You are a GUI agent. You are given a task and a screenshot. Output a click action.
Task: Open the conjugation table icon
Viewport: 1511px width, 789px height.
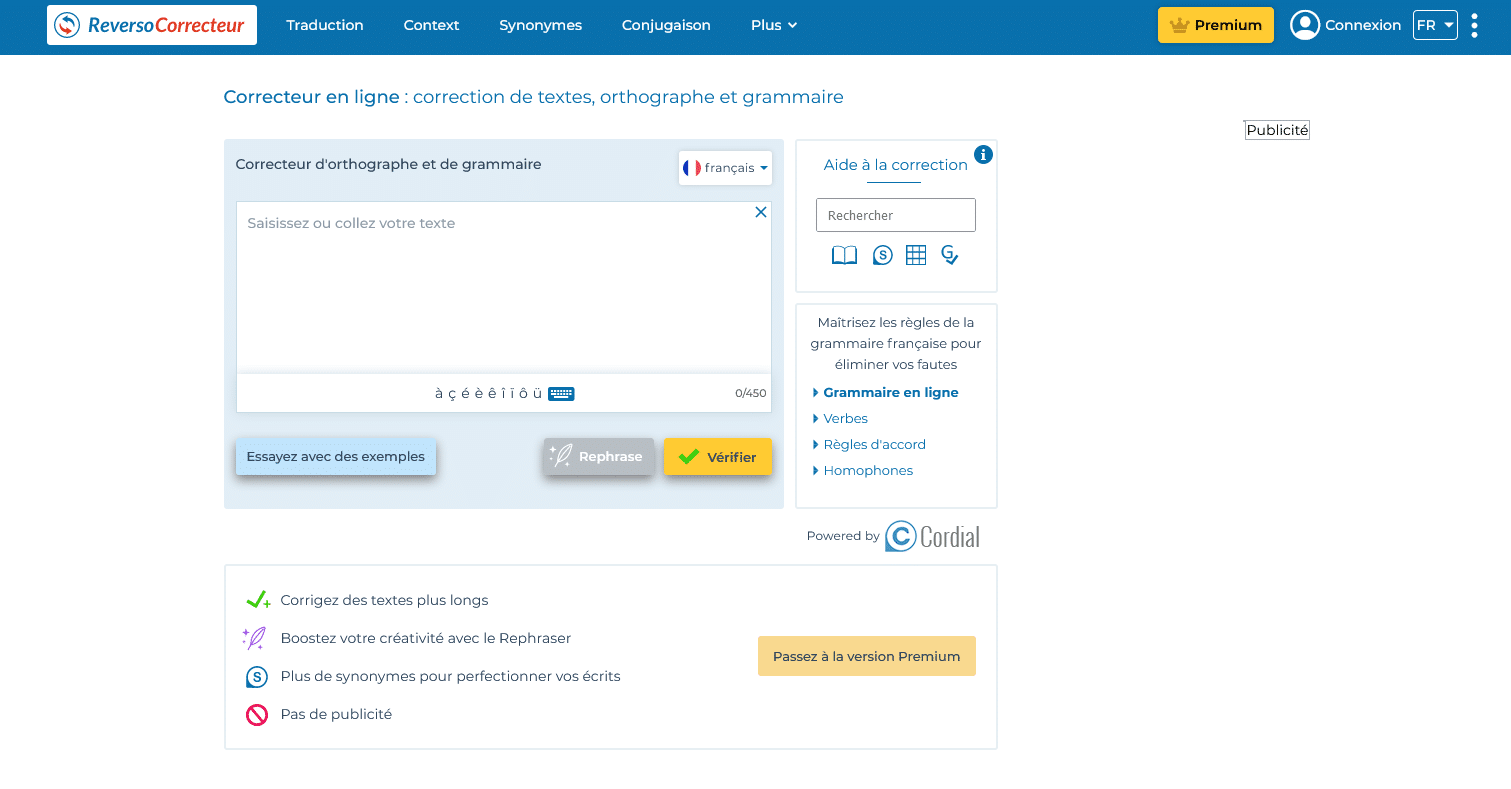point(916,255)
